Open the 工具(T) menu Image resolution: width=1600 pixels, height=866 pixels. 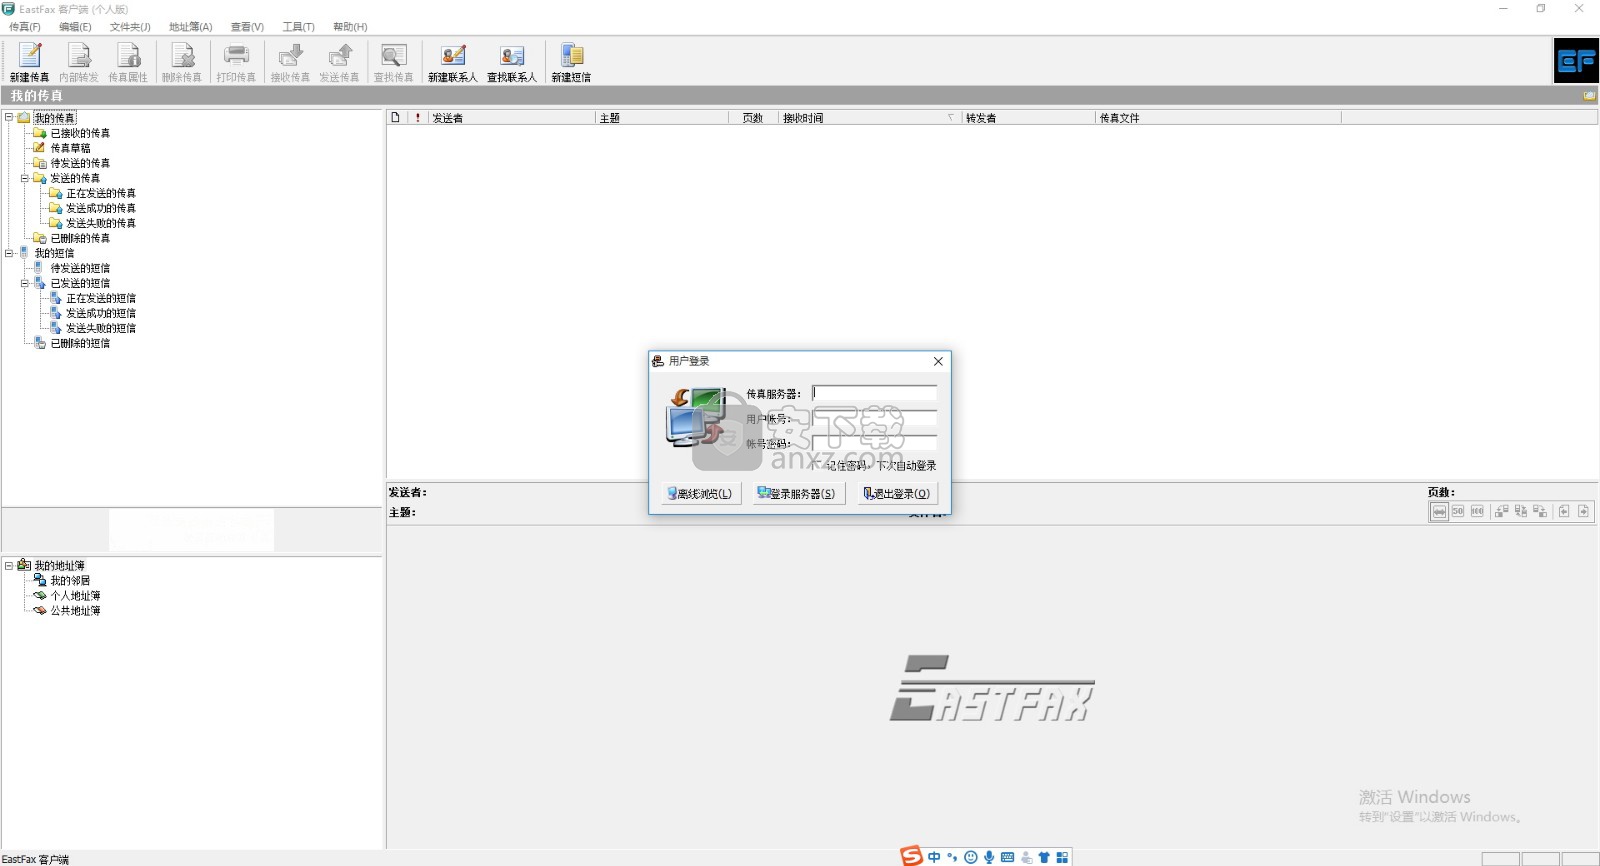(298, 27)
